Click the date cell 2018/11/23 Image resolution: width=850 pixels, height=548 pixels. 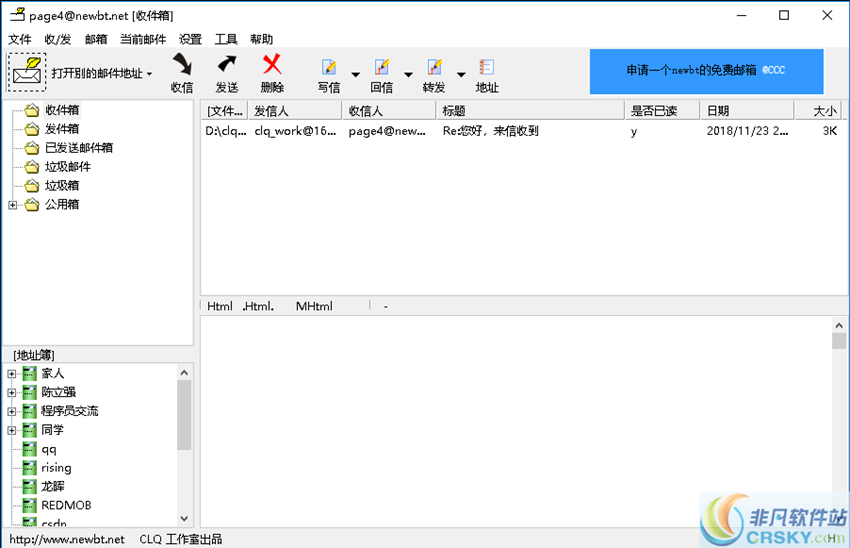748,131
